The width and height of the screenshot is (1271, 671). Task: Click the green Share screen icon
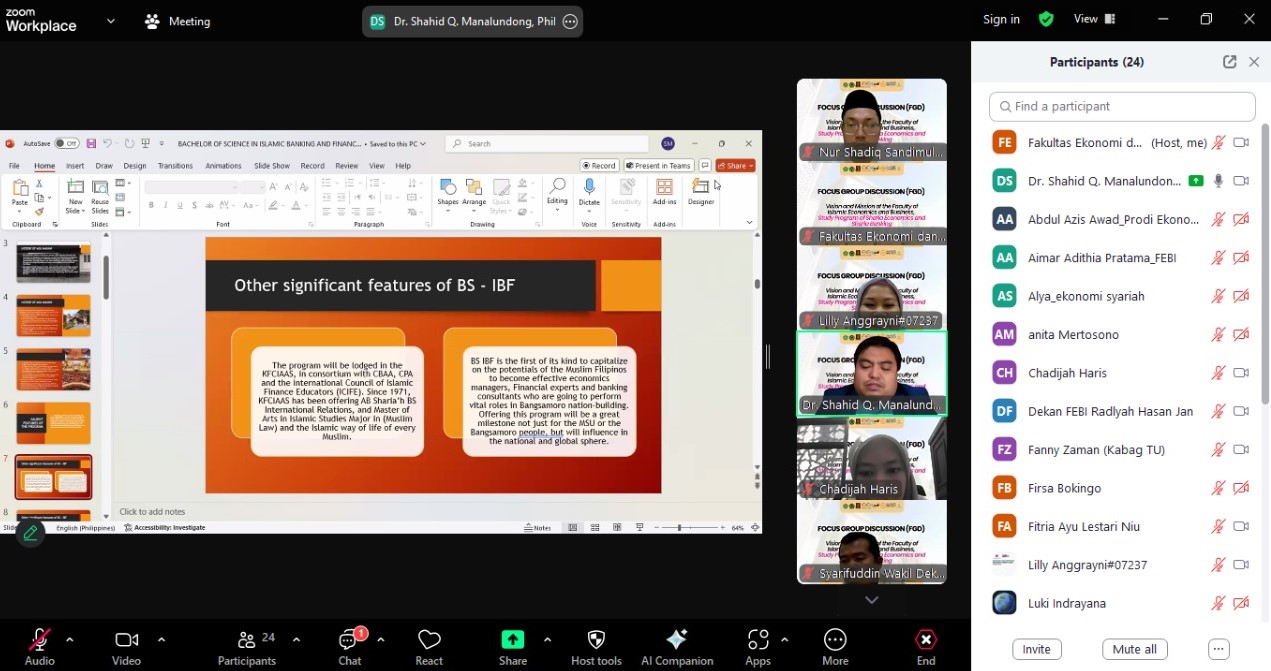click(512, 640)
